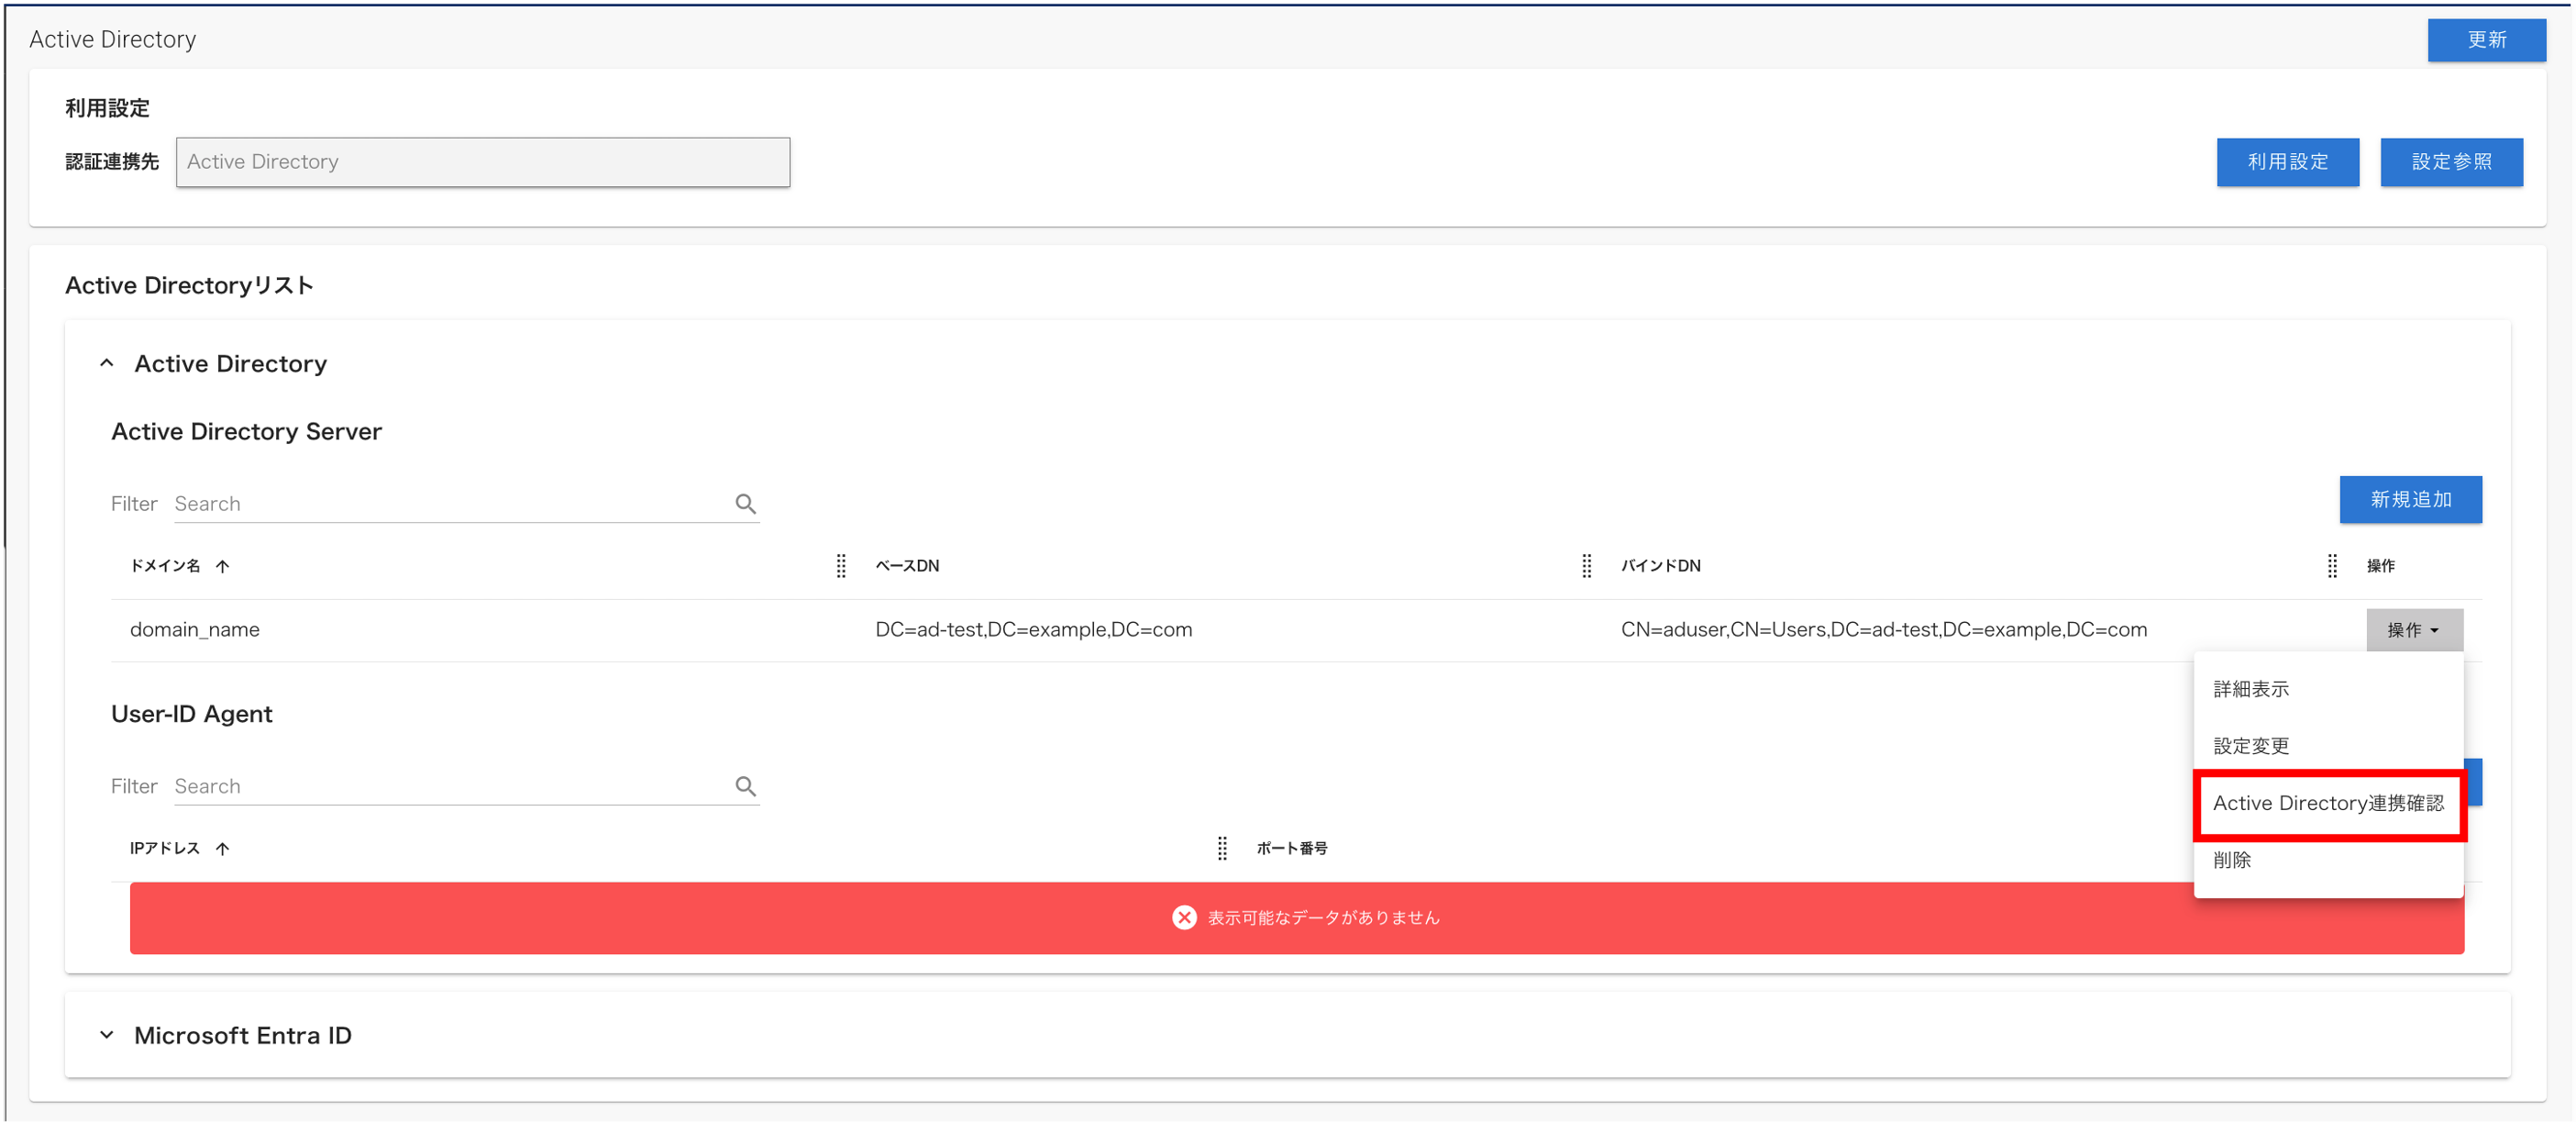Click the 更新 button
The height and width of the screenshot is (1122, 2576).
[x=2486, y=40]
